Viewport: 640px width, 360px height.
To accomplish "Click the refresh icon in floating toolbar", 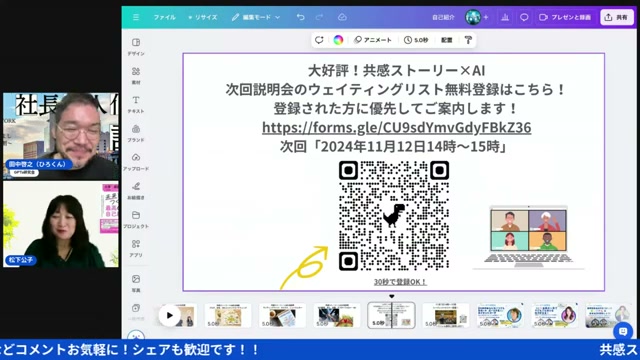I will click(x=319, y=40).
